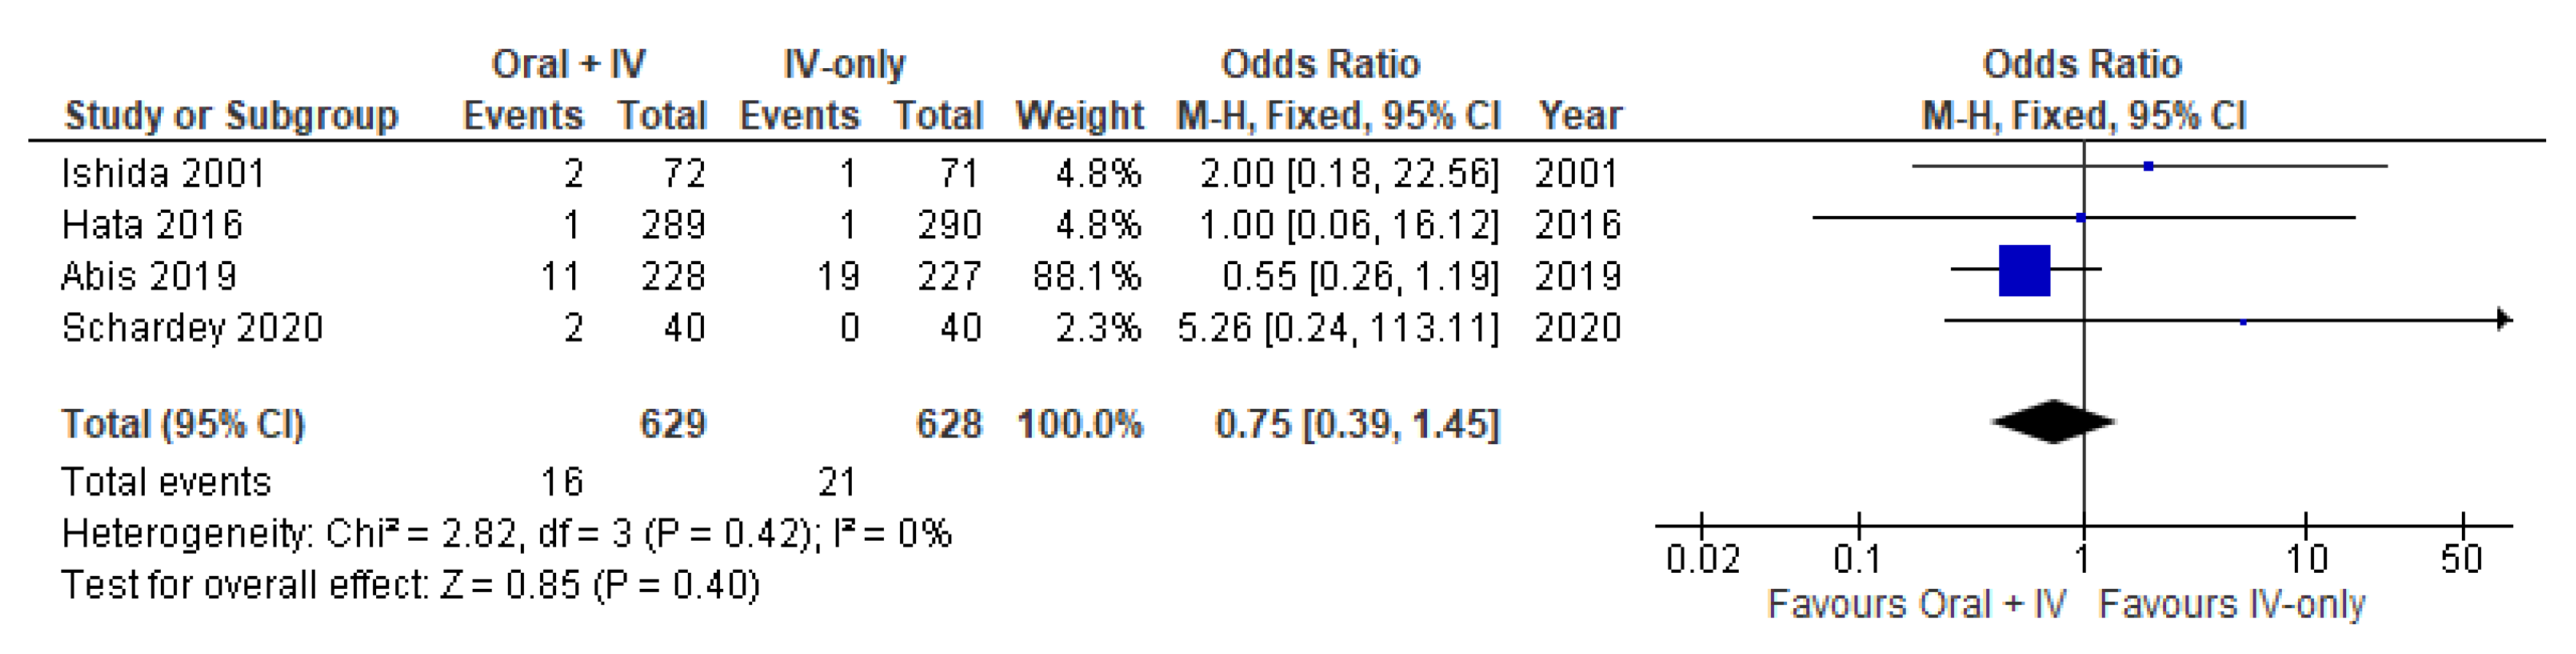
Task: Click the arrowhead on Schardey confidence interval
Action: coord(2503,320)
